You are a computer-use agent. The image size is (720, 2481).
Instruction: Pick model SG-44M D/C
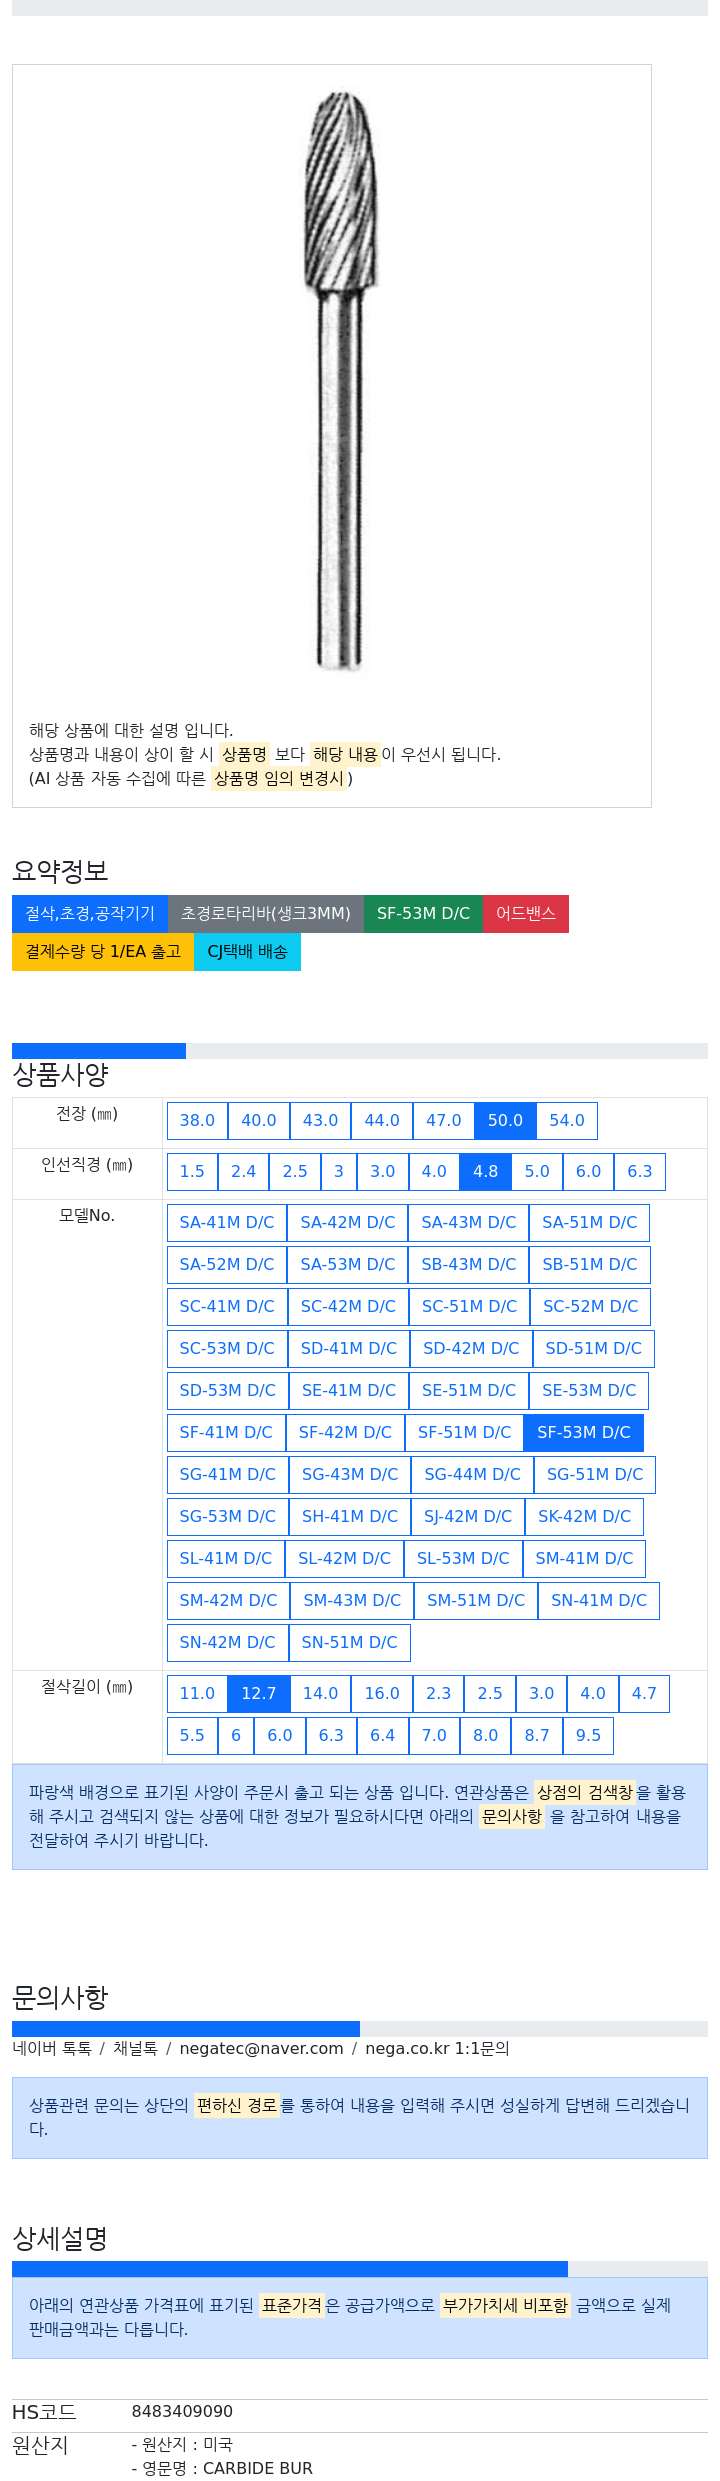point(472,1475)
